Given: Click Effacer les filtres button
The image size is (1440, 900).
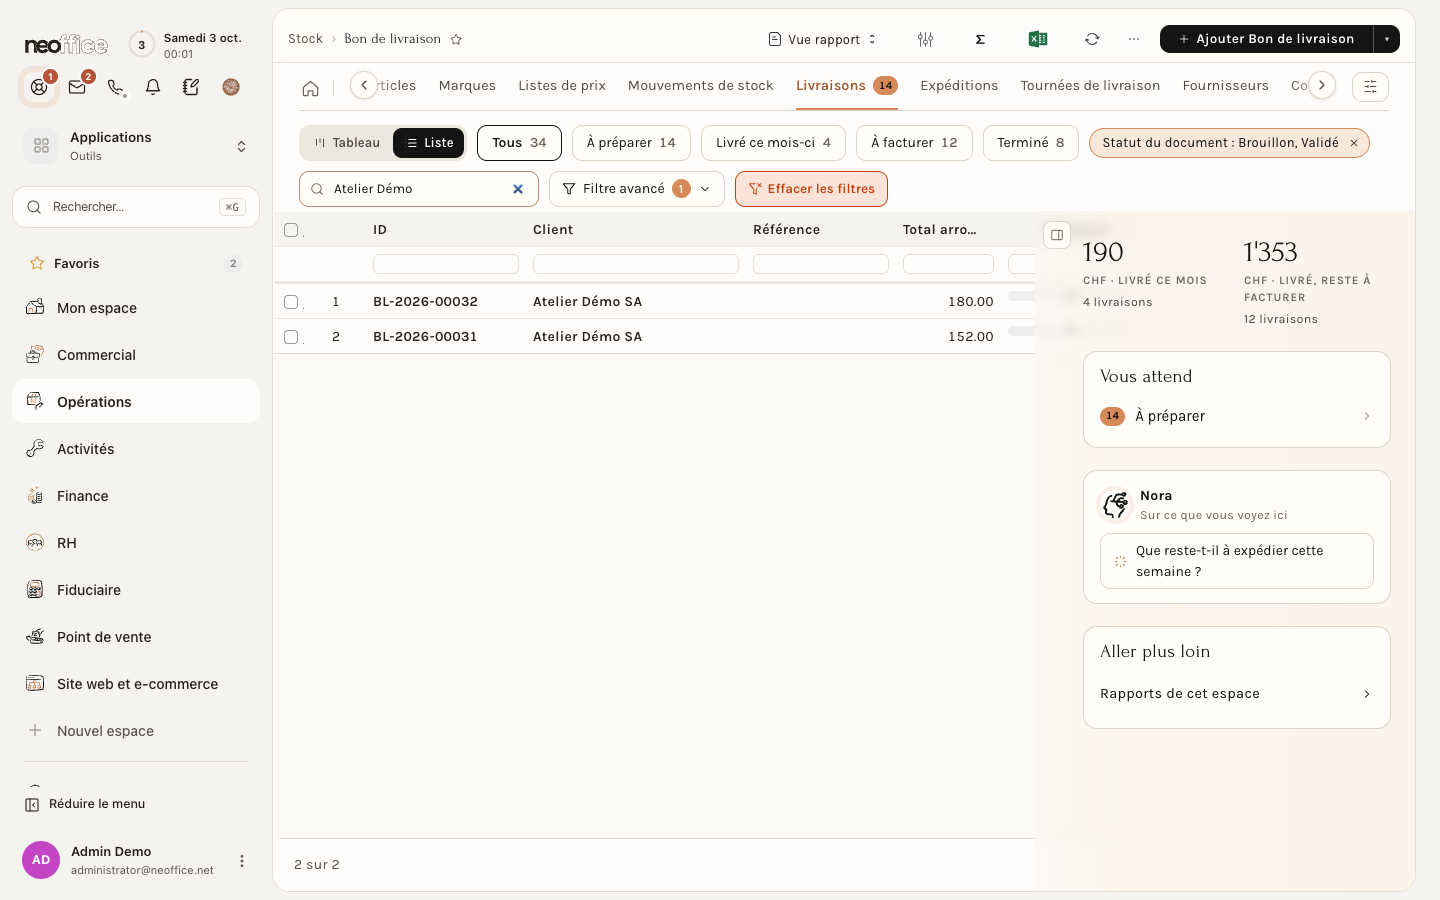Looking at the screenshot, I should [811, 189].
